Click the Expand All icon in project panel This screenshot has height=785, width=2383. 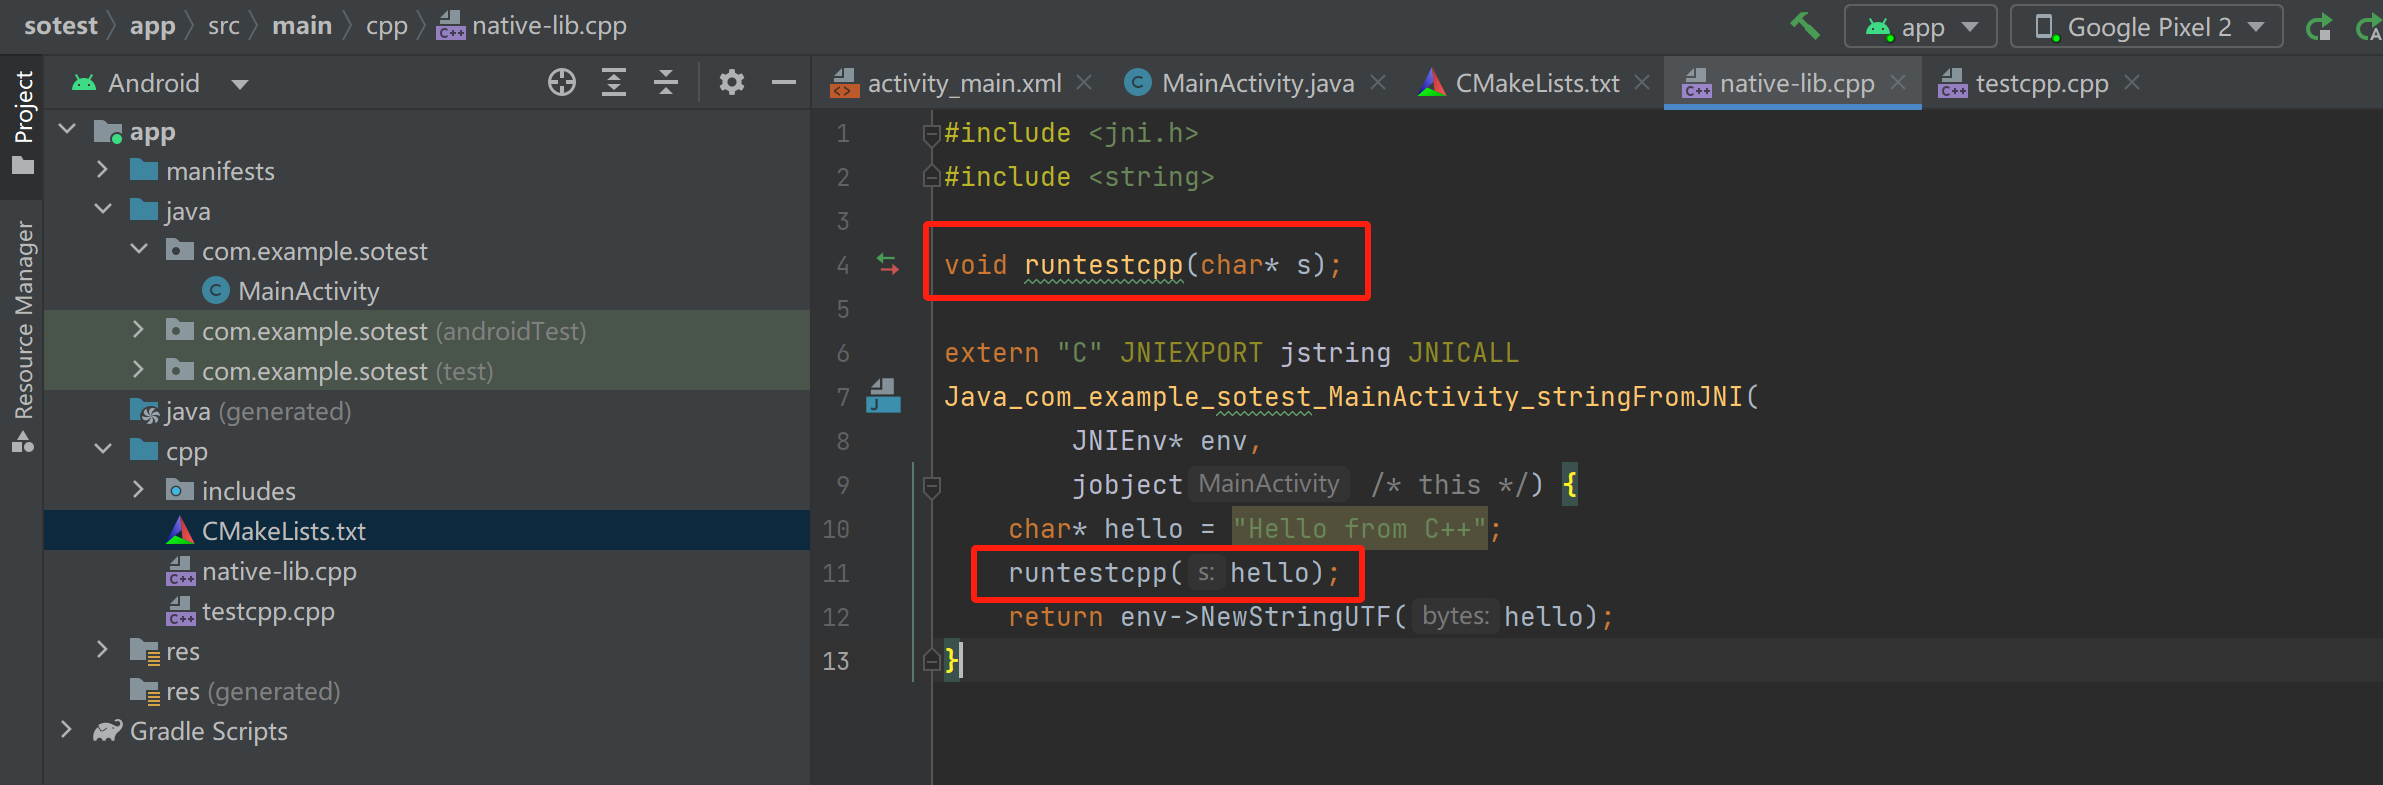614,83
